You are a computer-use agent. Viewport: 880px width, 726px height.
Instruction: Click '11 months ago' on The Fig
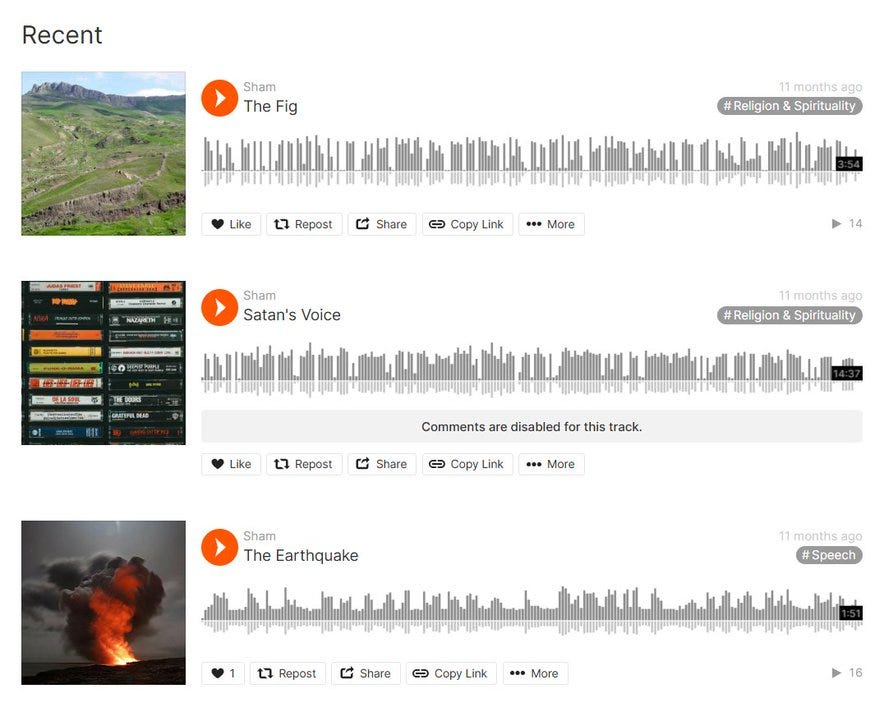click(x=820, y=87)
